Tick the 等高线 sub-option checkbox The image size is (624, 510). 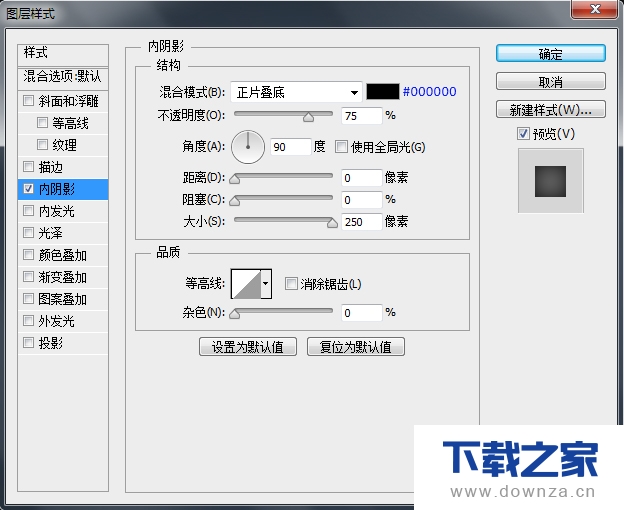(42, 122)
